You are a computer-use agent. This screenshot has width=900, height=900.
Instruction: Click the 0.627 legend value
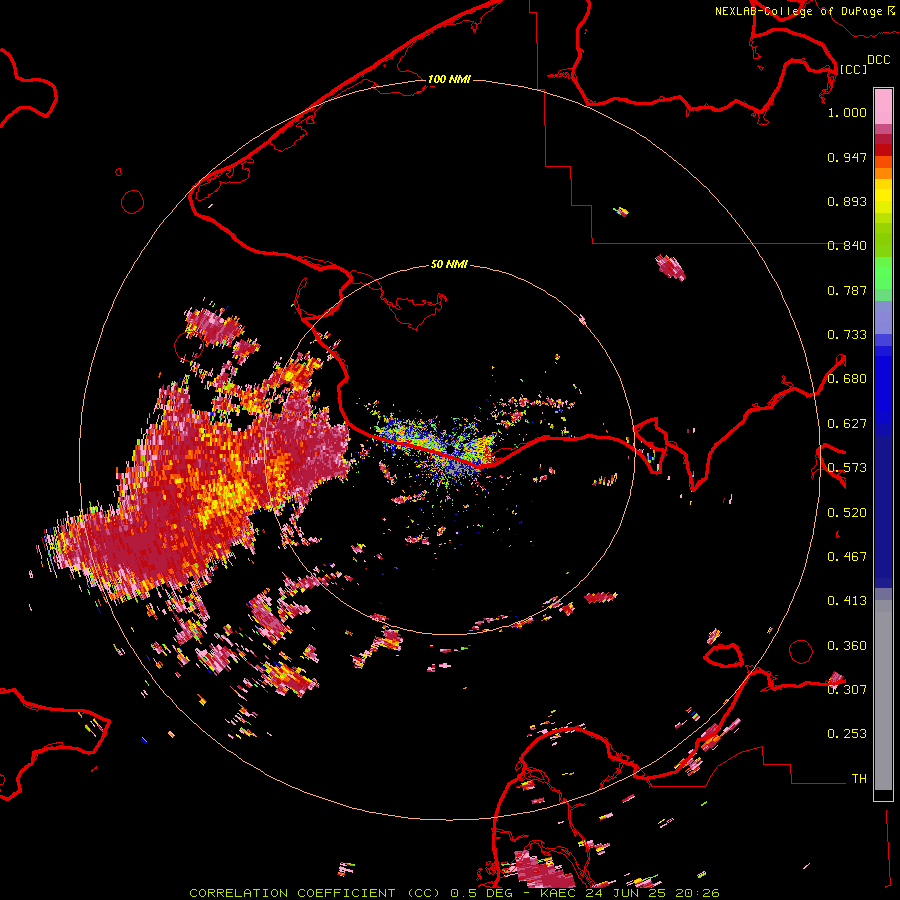[847, 424]
